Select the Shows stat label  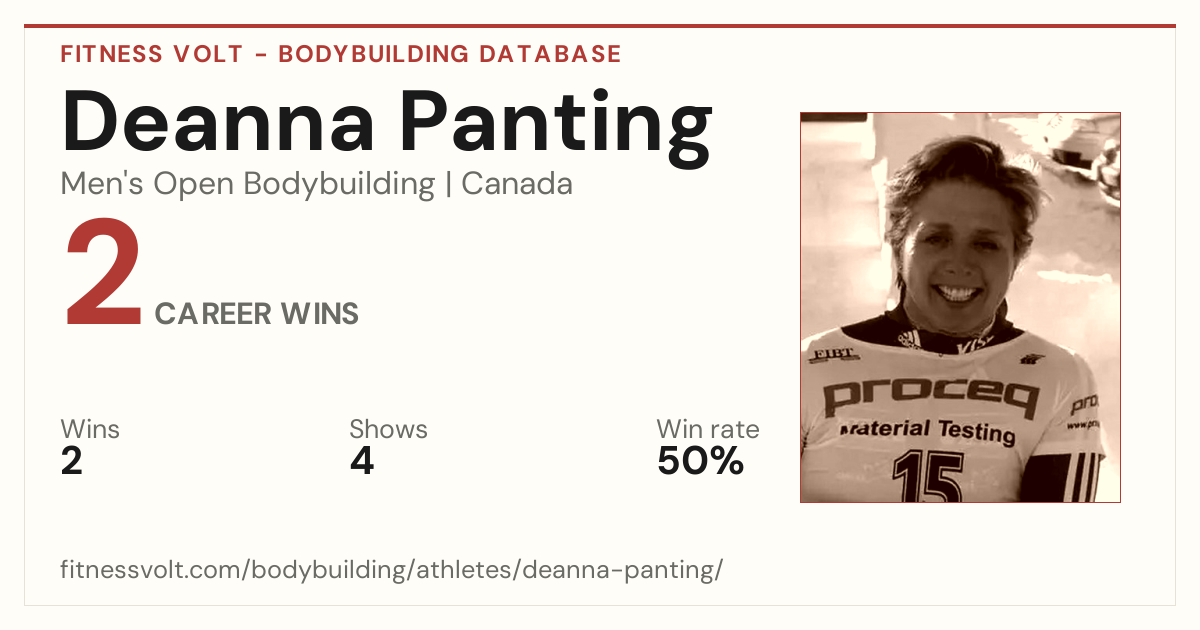pyautogui.click(x=388, y=429)
